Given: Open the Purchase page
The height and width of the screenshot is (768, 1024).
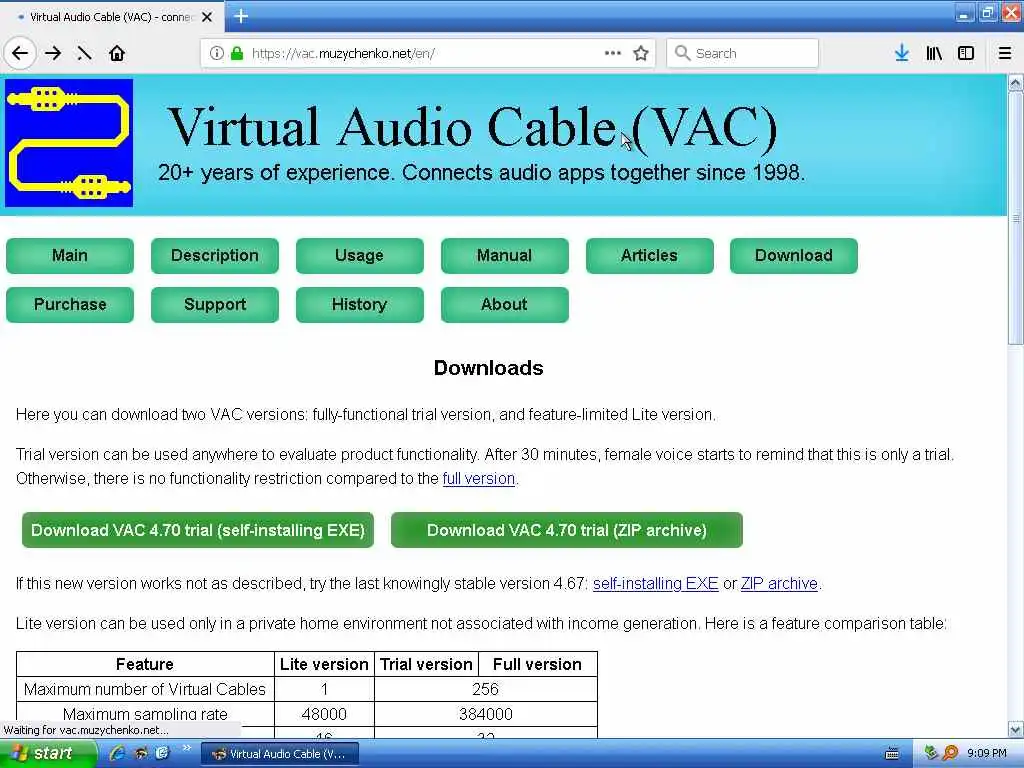Looking at the screenshot, I should coord(70,304).
